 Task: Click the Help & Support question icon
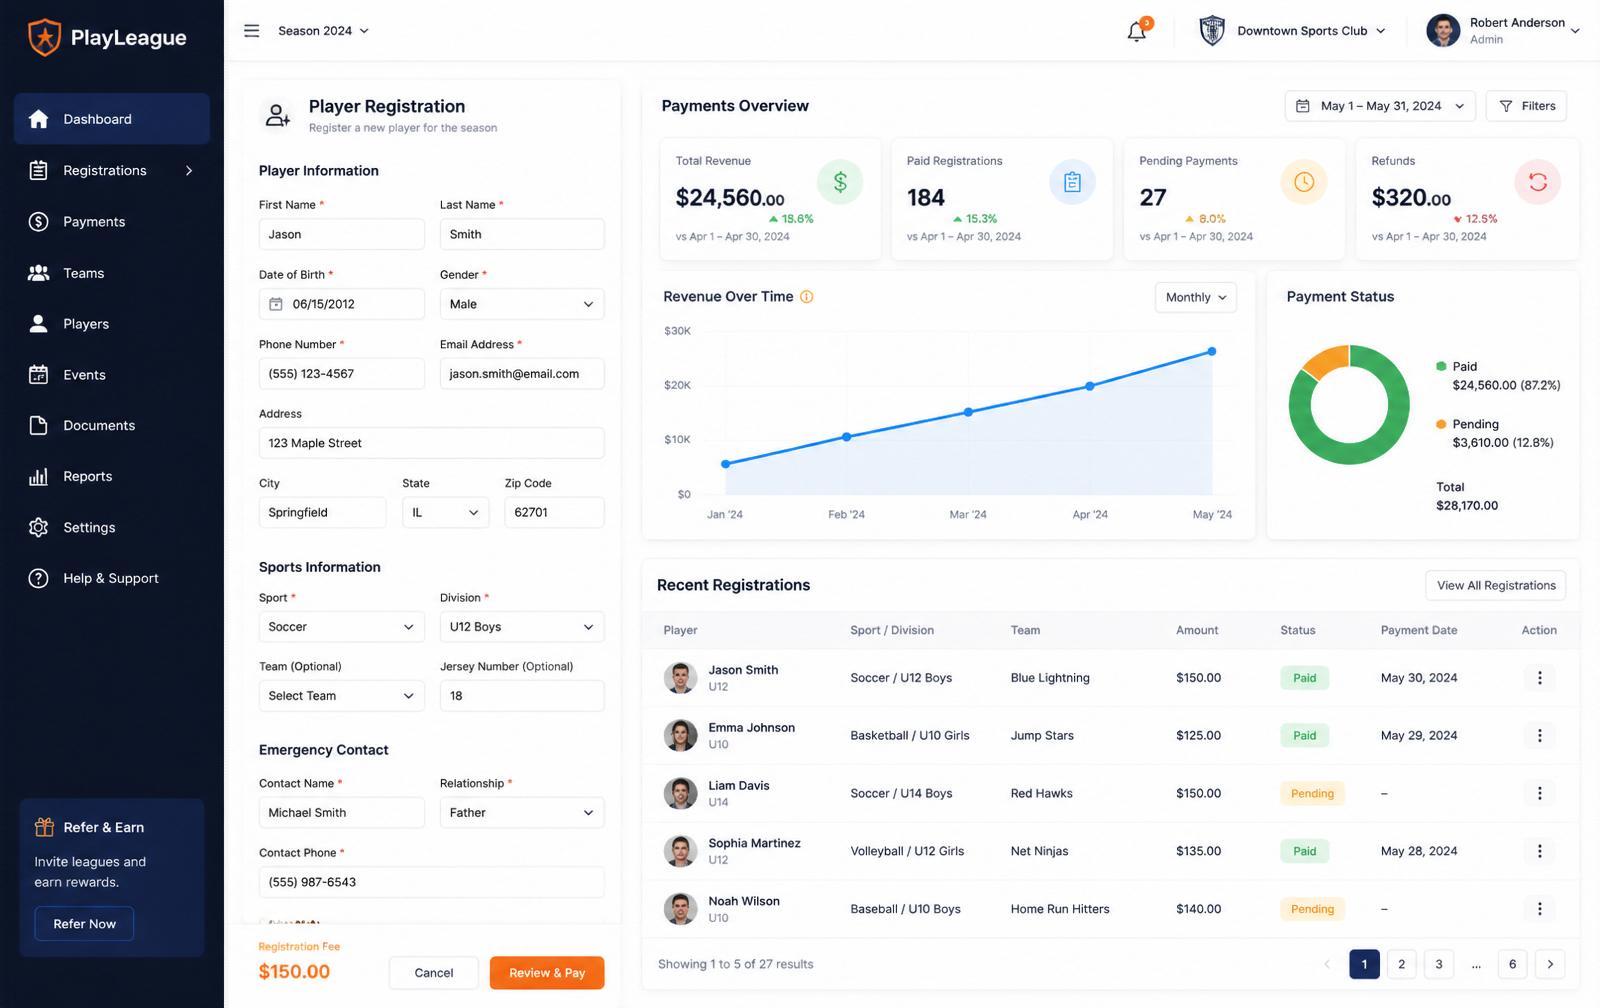coord(38,578)
